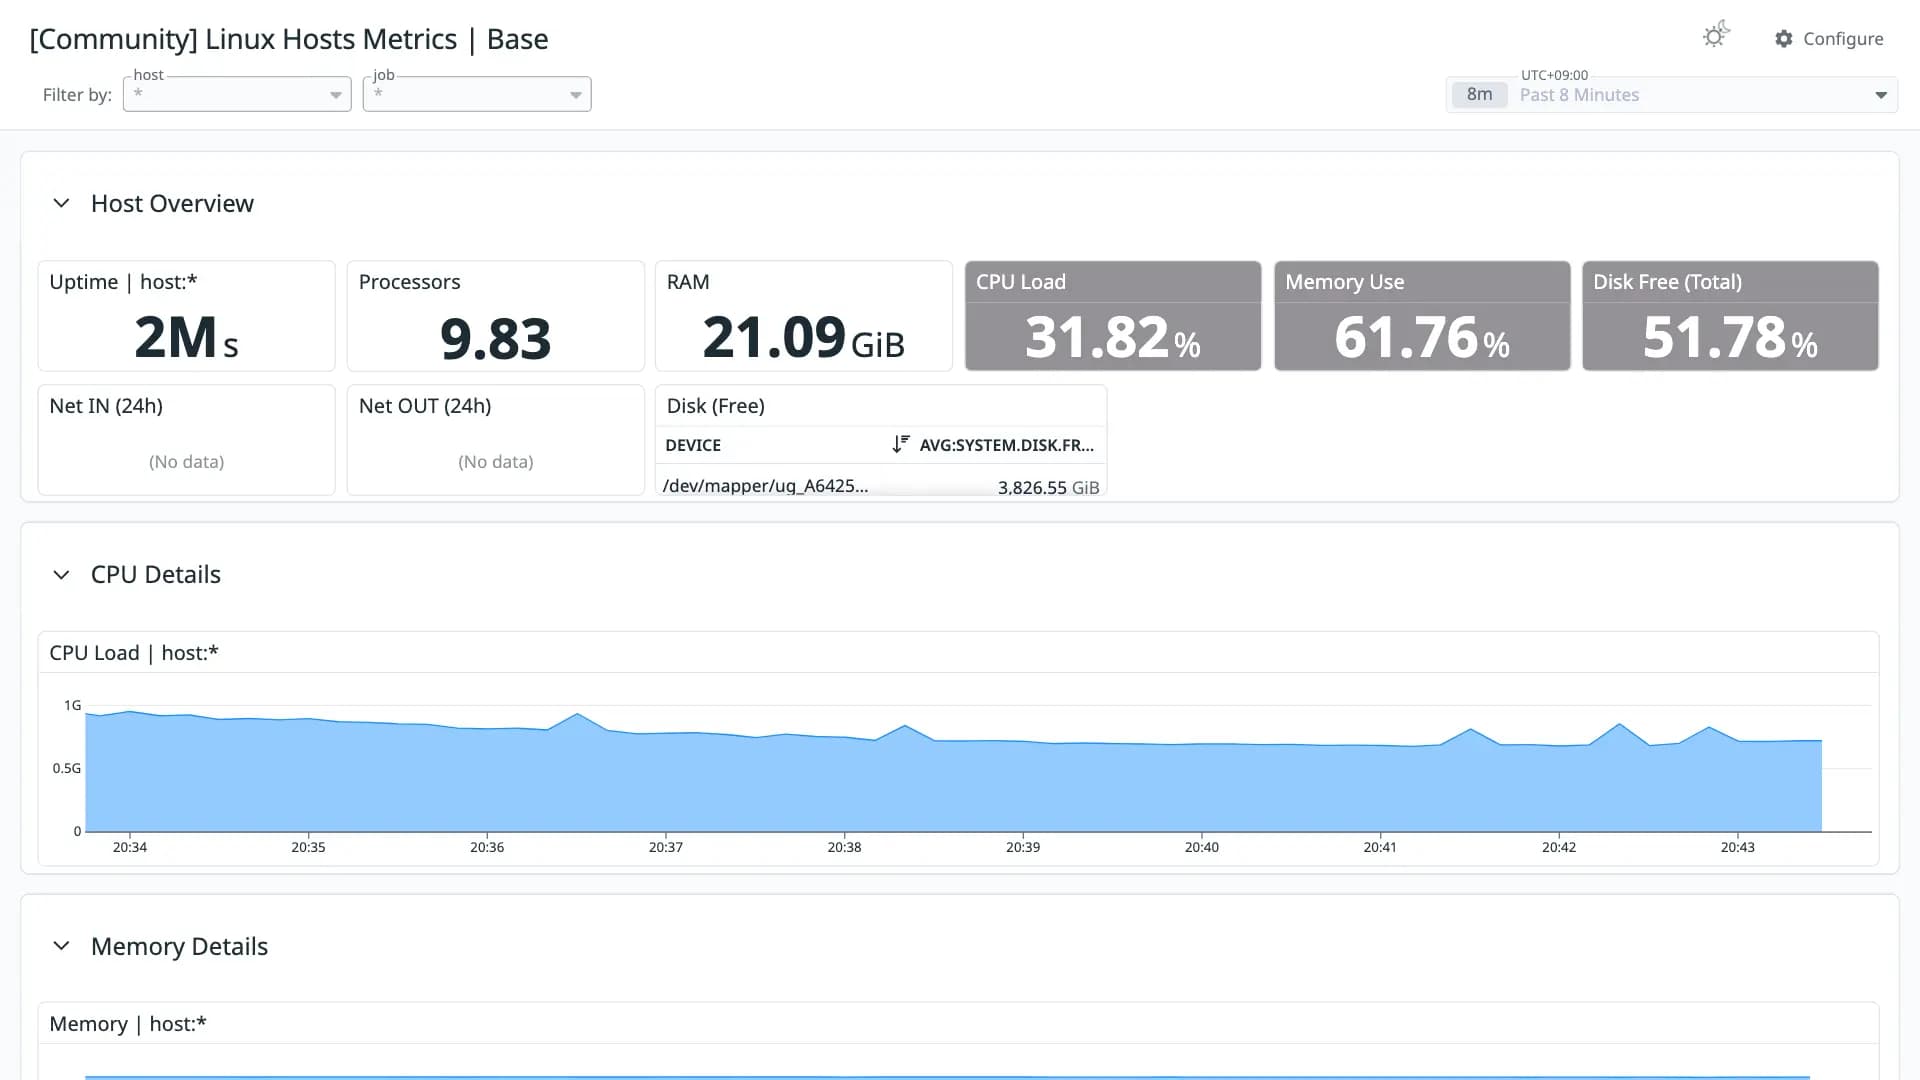The image size is (1920, 1080).
Task: Select the CPU Load 31.82% widget
Action: point(1113,316)
